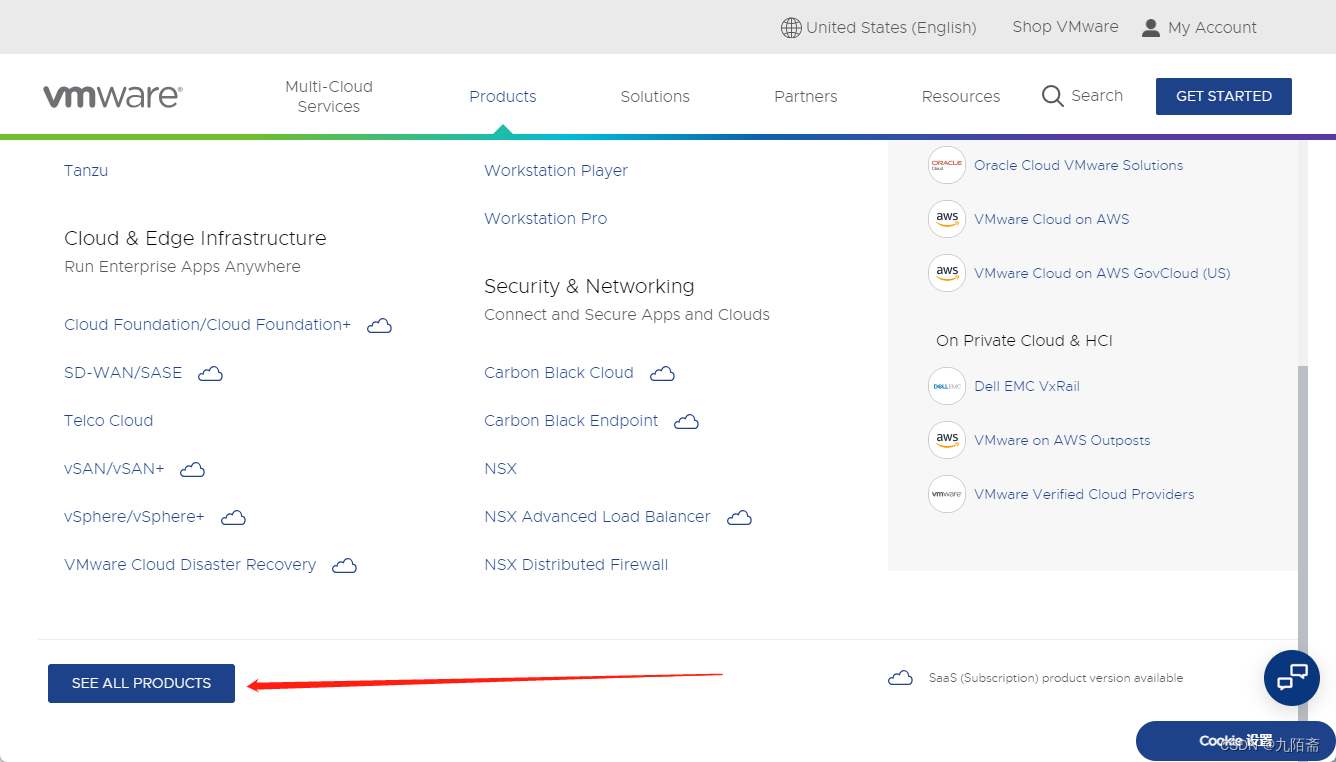This screenshot has width=1336, height=762.
Task: Open the Products menu
Action: click(503, 96)
